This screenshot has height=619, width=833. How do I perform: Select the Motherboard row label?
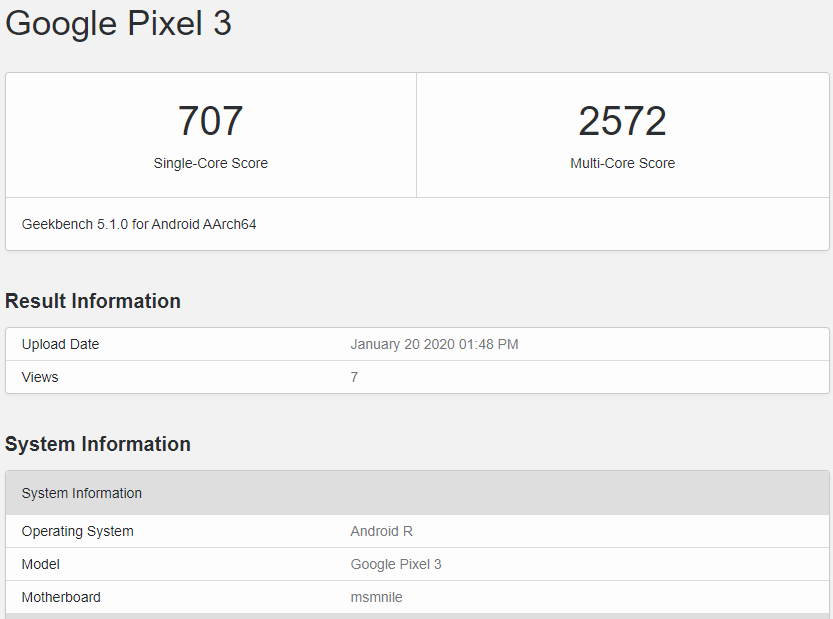click(x=61, y=597)
